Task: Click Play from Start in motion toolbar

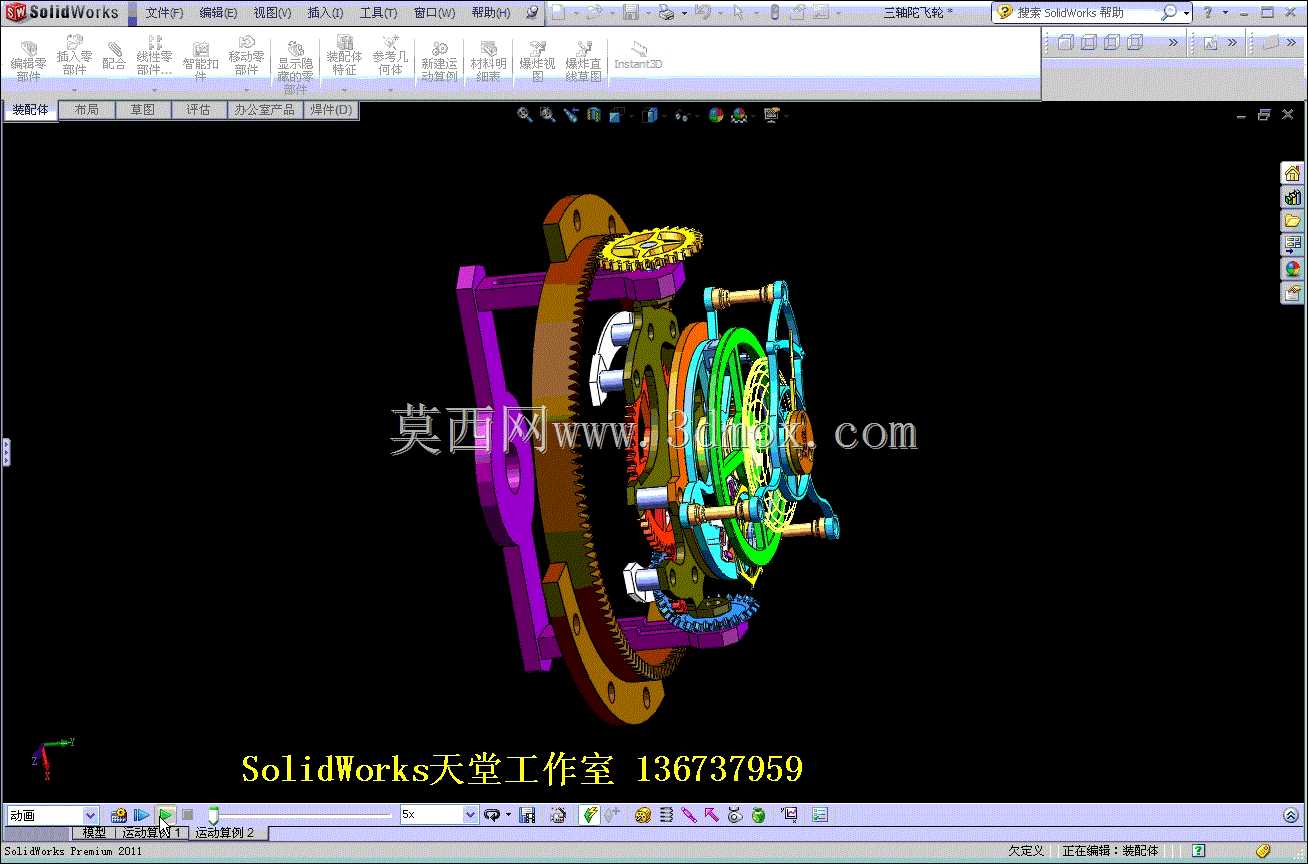Action: pos(142,815)
